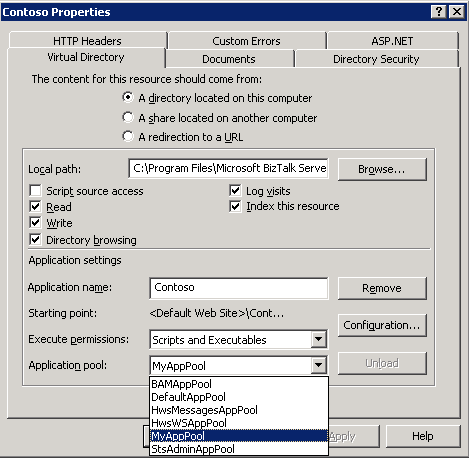This screenshot has height=459, width=469.
Task: Pick HwsMessagesAppPool from the list
Action: [239, 410]
